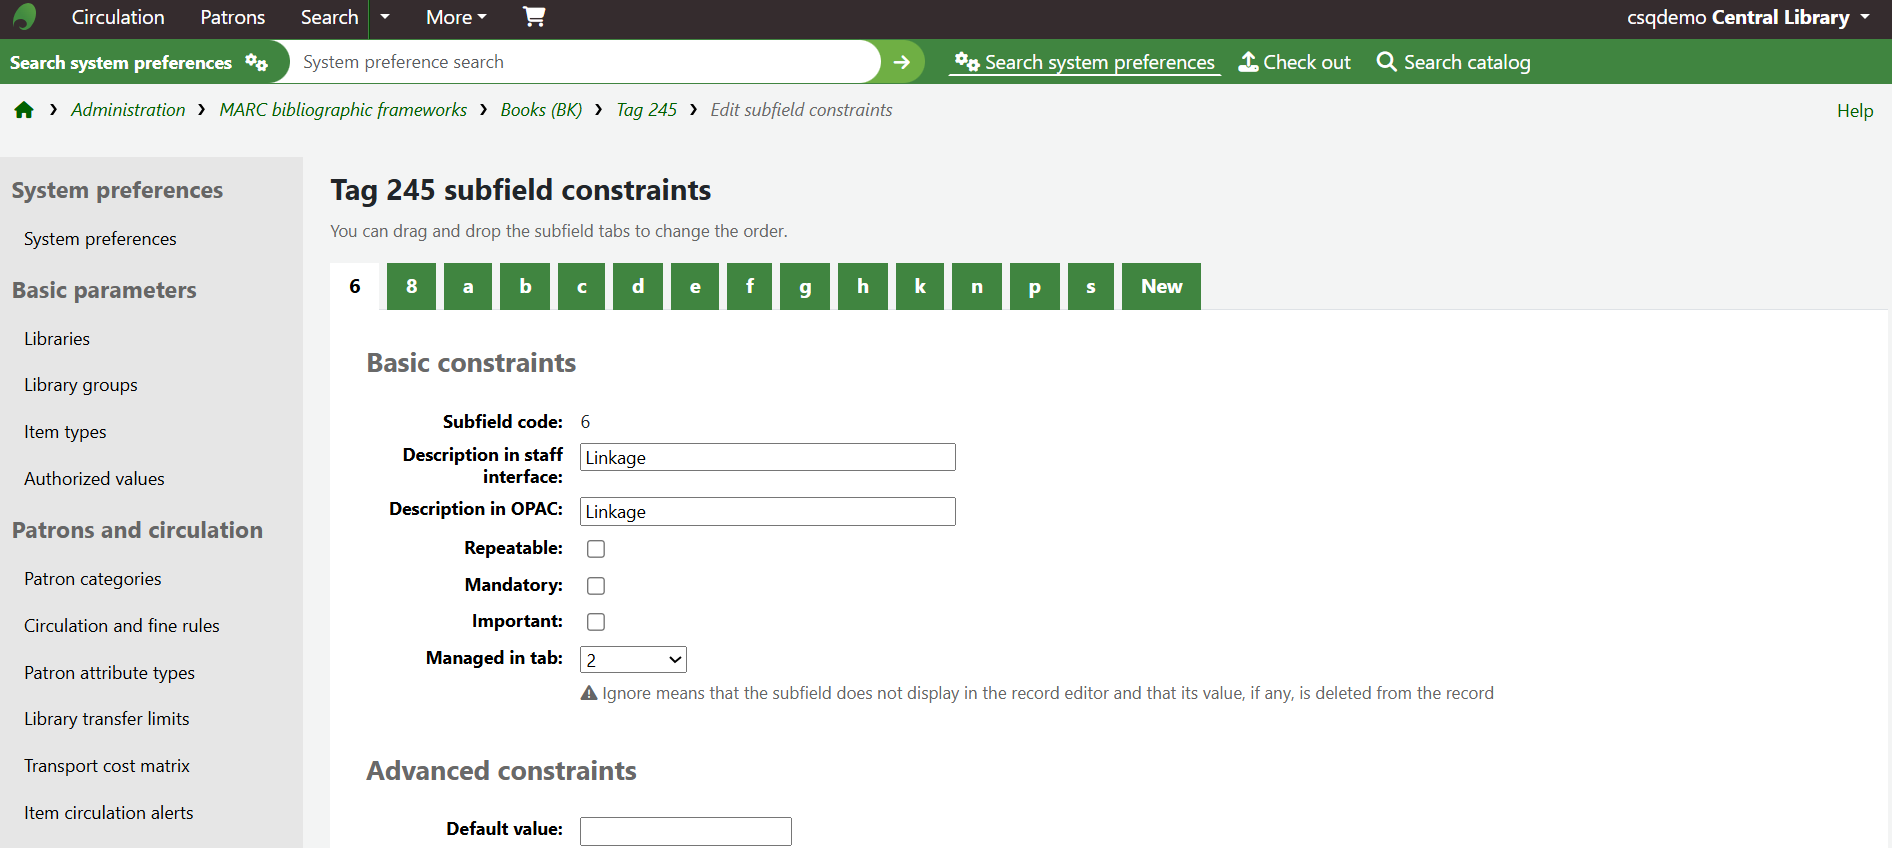This screenshot has width=1892, height=848.
Task: Switch to subfield tab f
Action: click(750, 287)
